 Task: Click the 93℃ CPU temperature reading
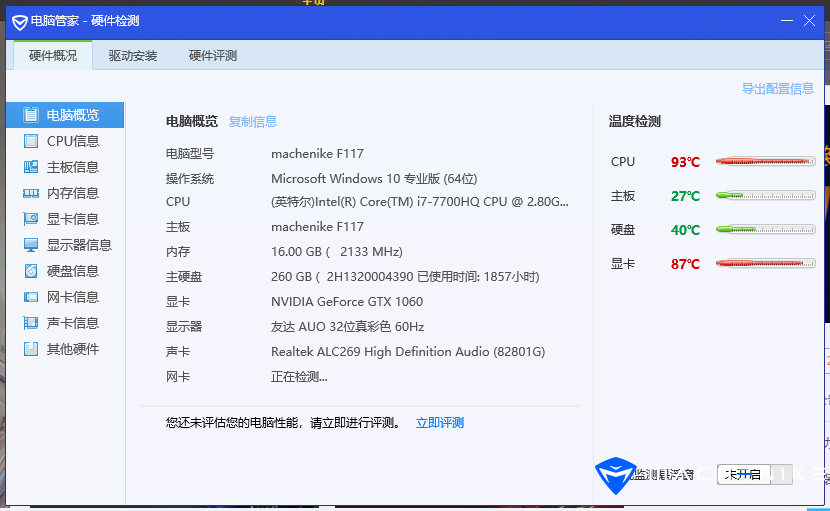point(685,162)
